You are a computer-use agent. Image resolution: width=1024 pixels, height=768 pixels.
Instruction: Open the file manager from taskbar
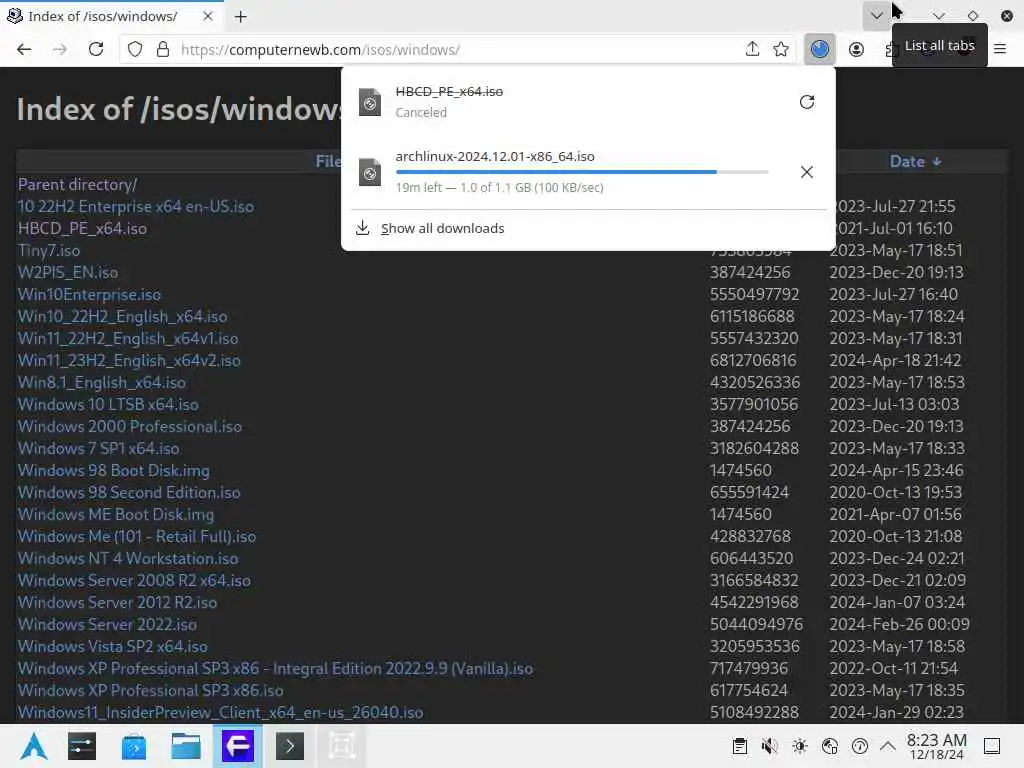click(x=186, y=746)
